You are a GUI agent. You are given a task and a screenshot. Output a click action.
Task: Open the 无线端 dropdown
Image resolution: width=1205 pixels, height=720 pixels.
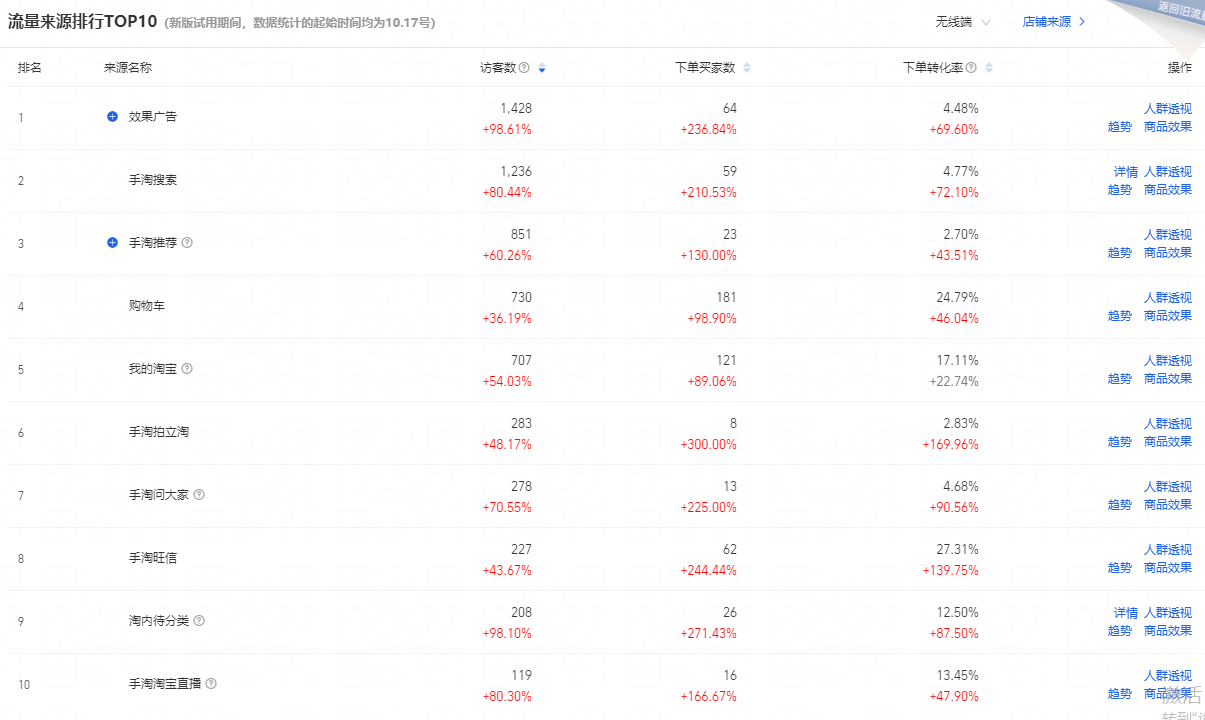963,22
